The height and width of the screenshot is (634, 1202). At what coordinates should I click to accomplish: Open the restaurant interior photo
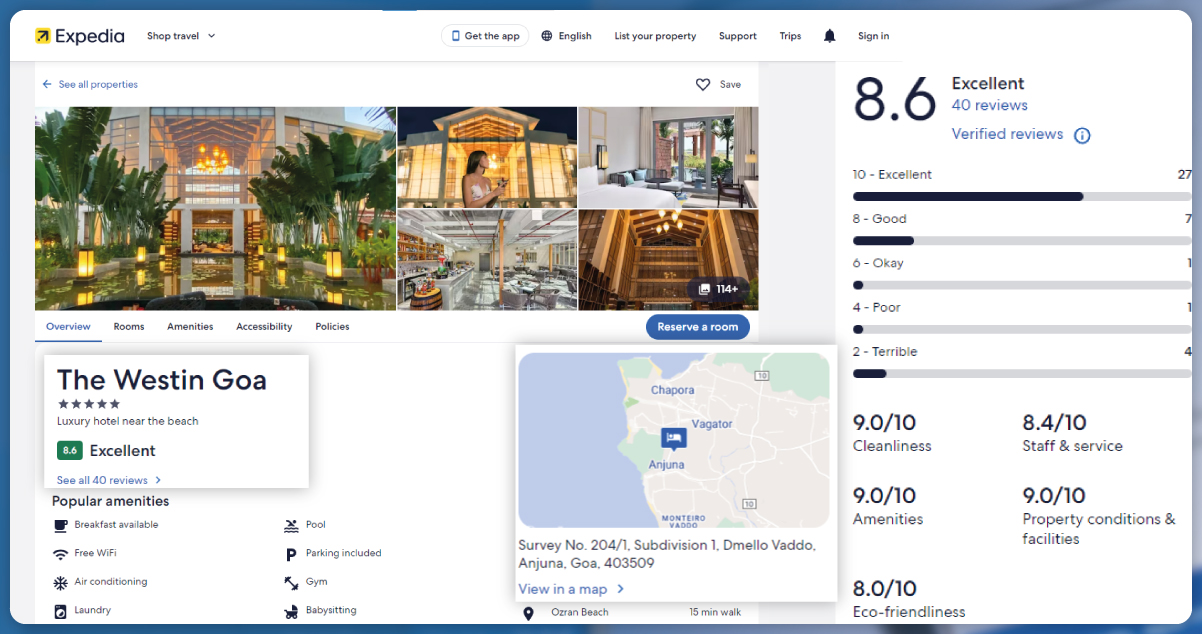pos(487,260)
